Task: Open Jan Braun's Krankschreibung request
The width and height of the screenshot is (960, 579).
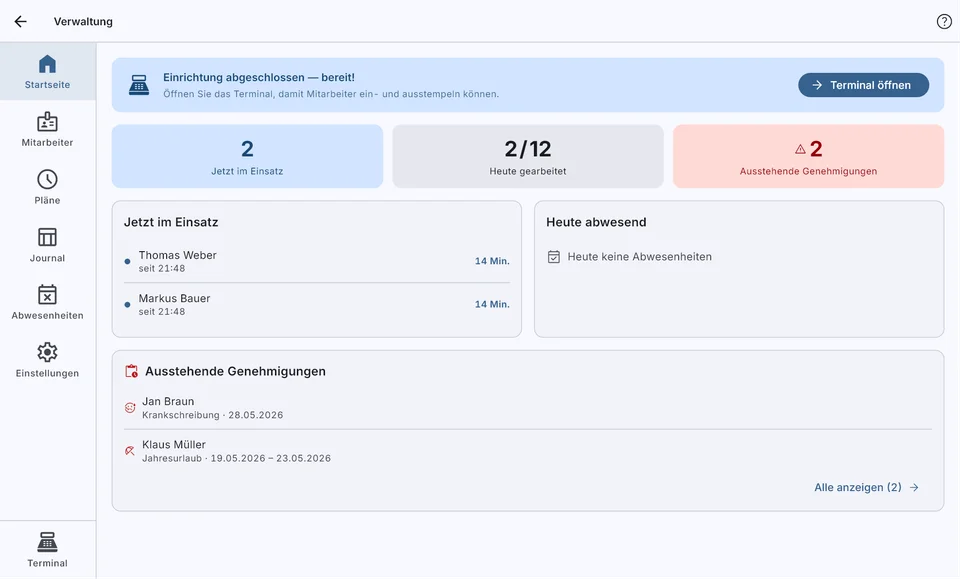Action: (528, 408)
